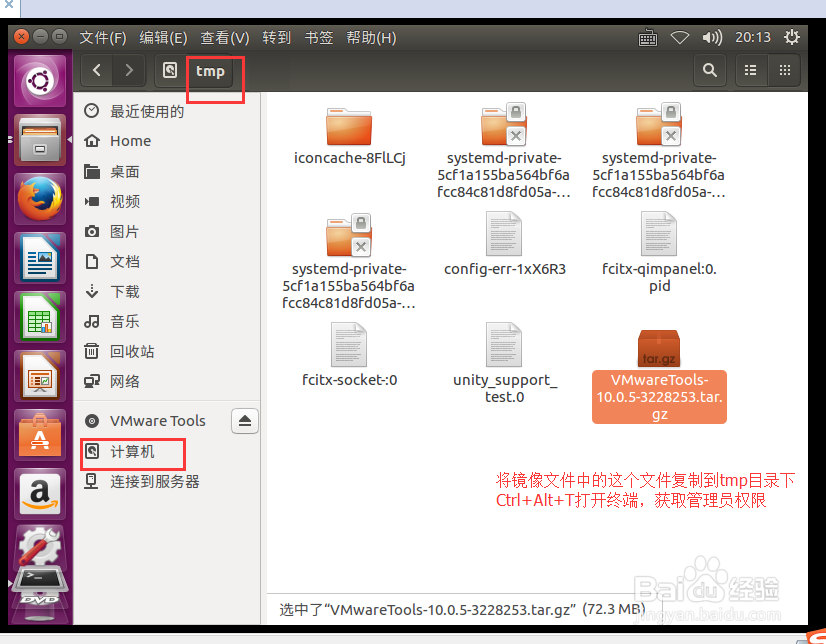Open the 书签 menu
The width and height of the screenshot is (826, 644).
pyautogui.click(x=319, y=37)
